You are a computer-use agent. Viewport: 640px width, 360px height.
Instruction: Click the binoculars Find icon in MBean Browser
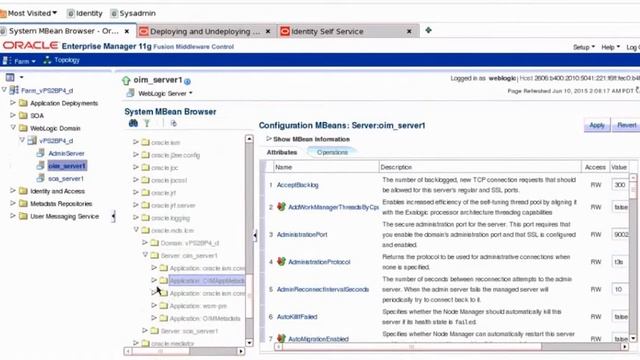[133, 123]
